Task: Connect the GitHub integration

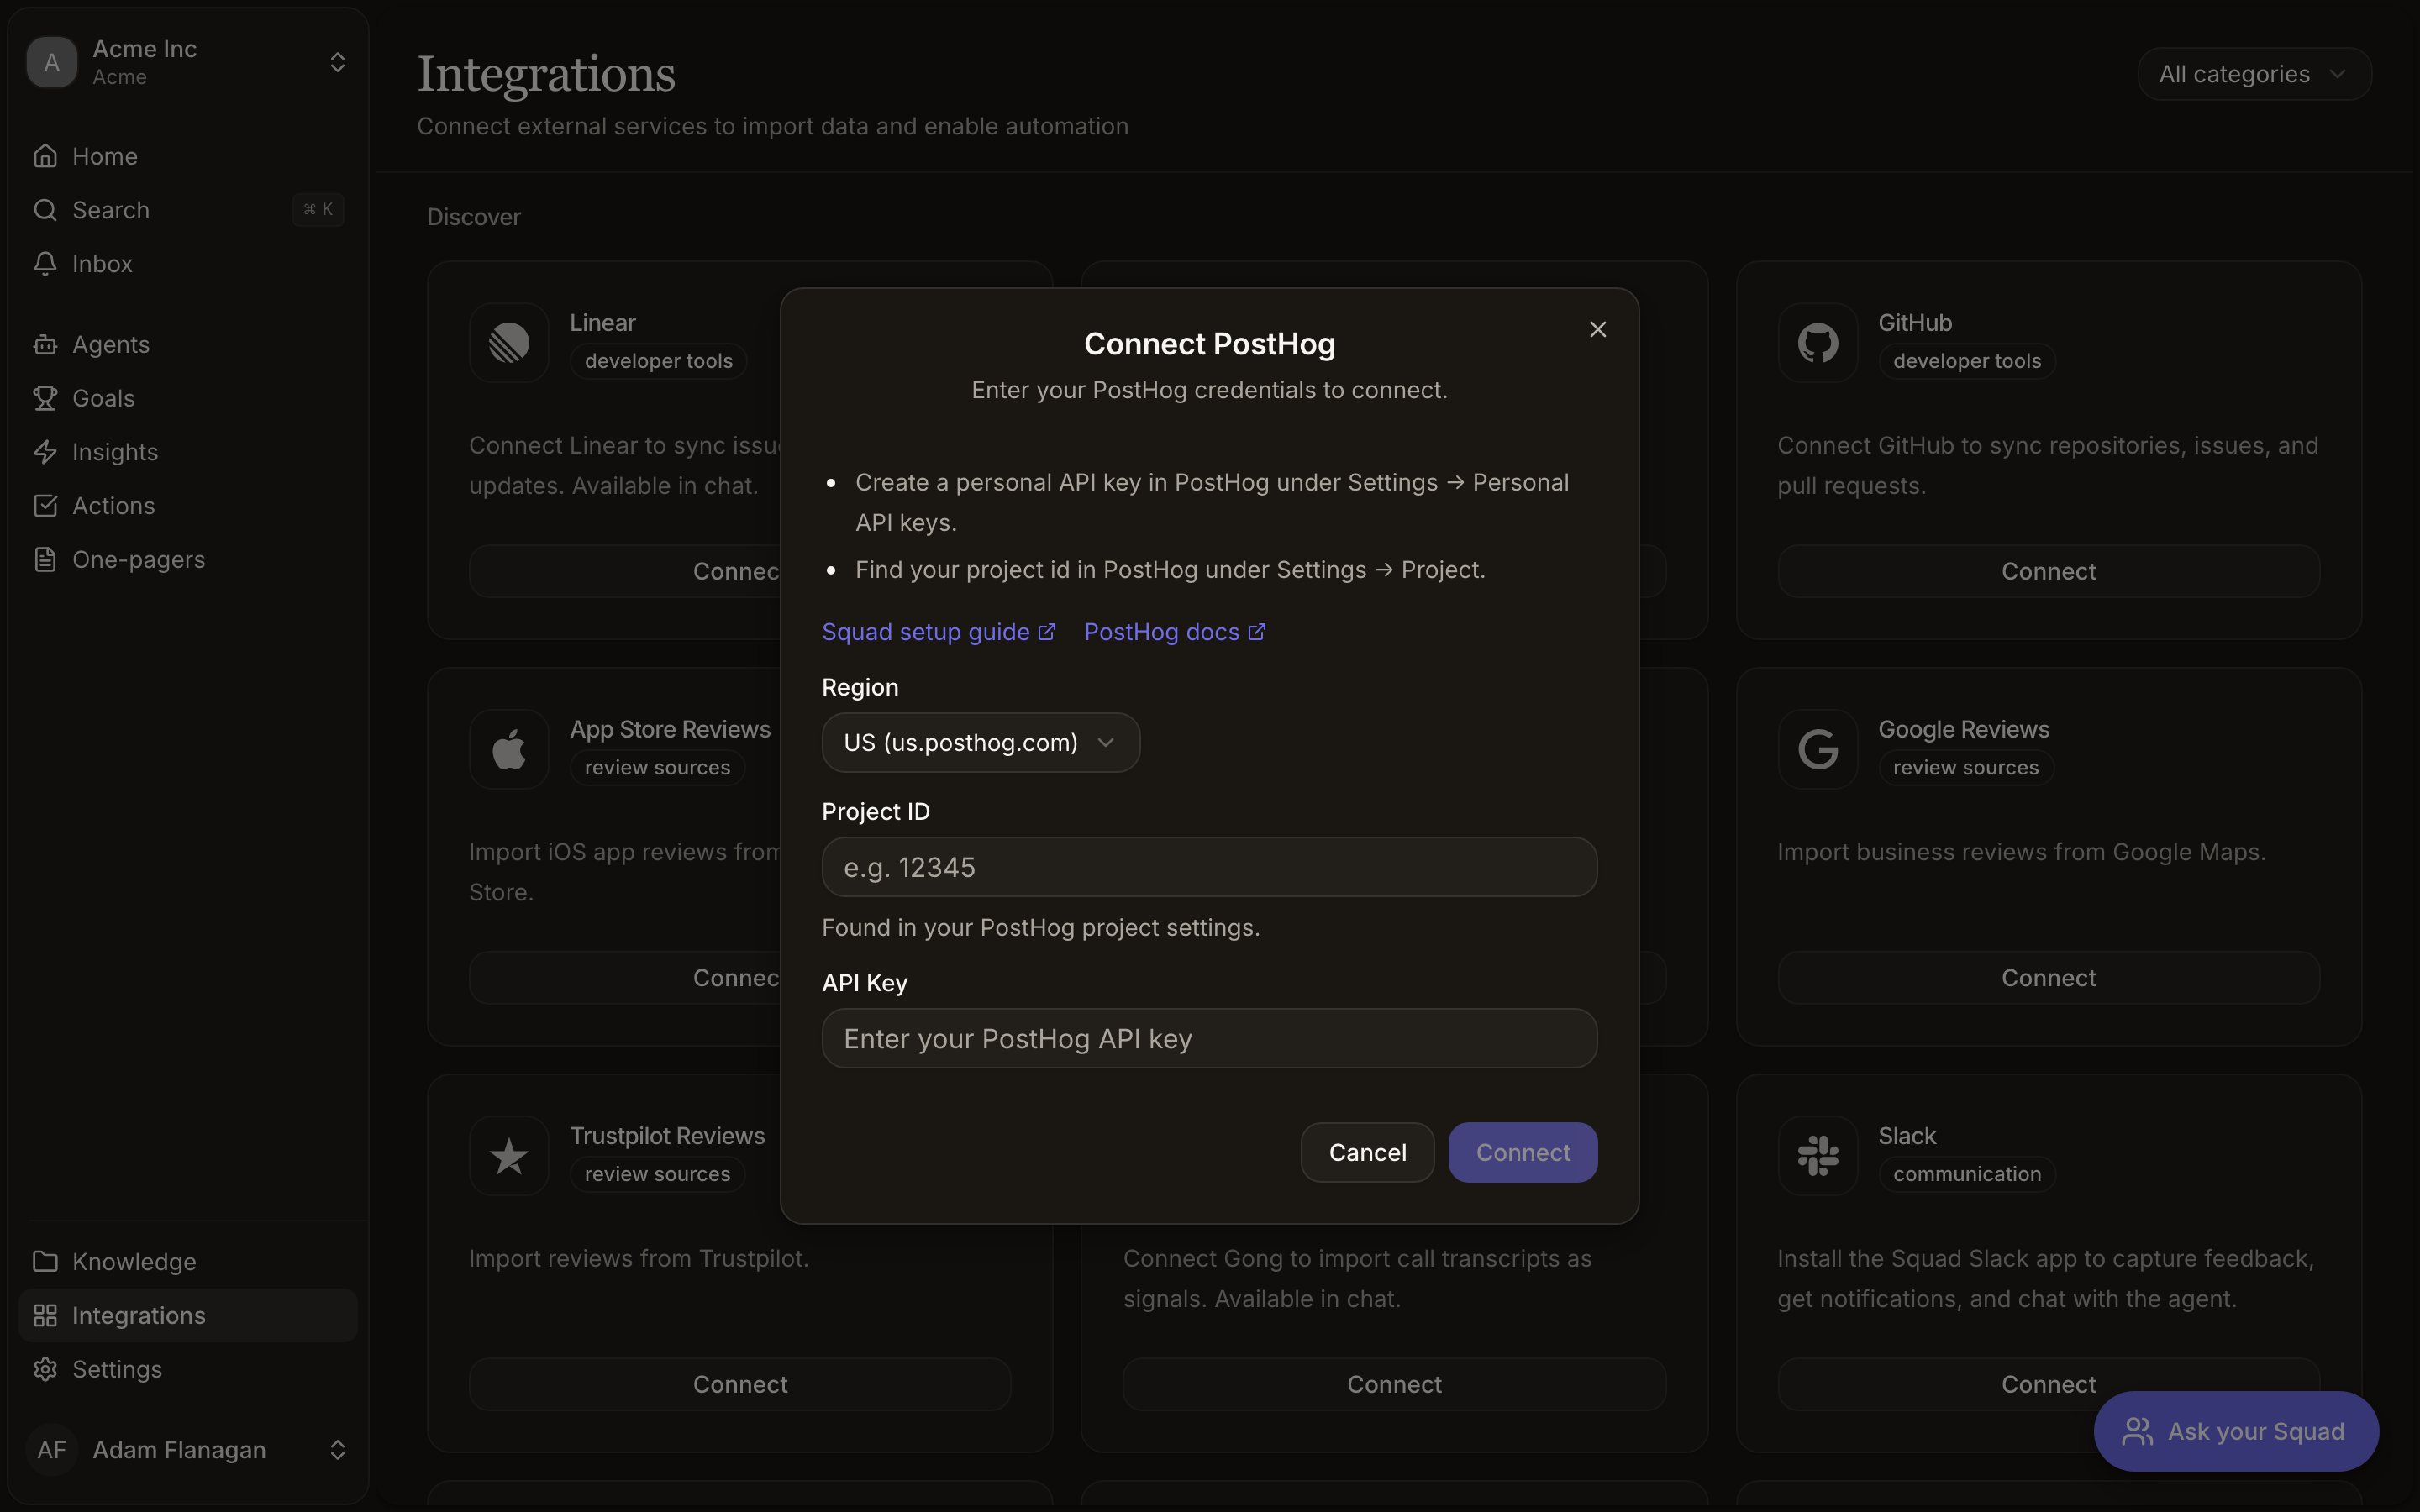Action: (2048, 571)
